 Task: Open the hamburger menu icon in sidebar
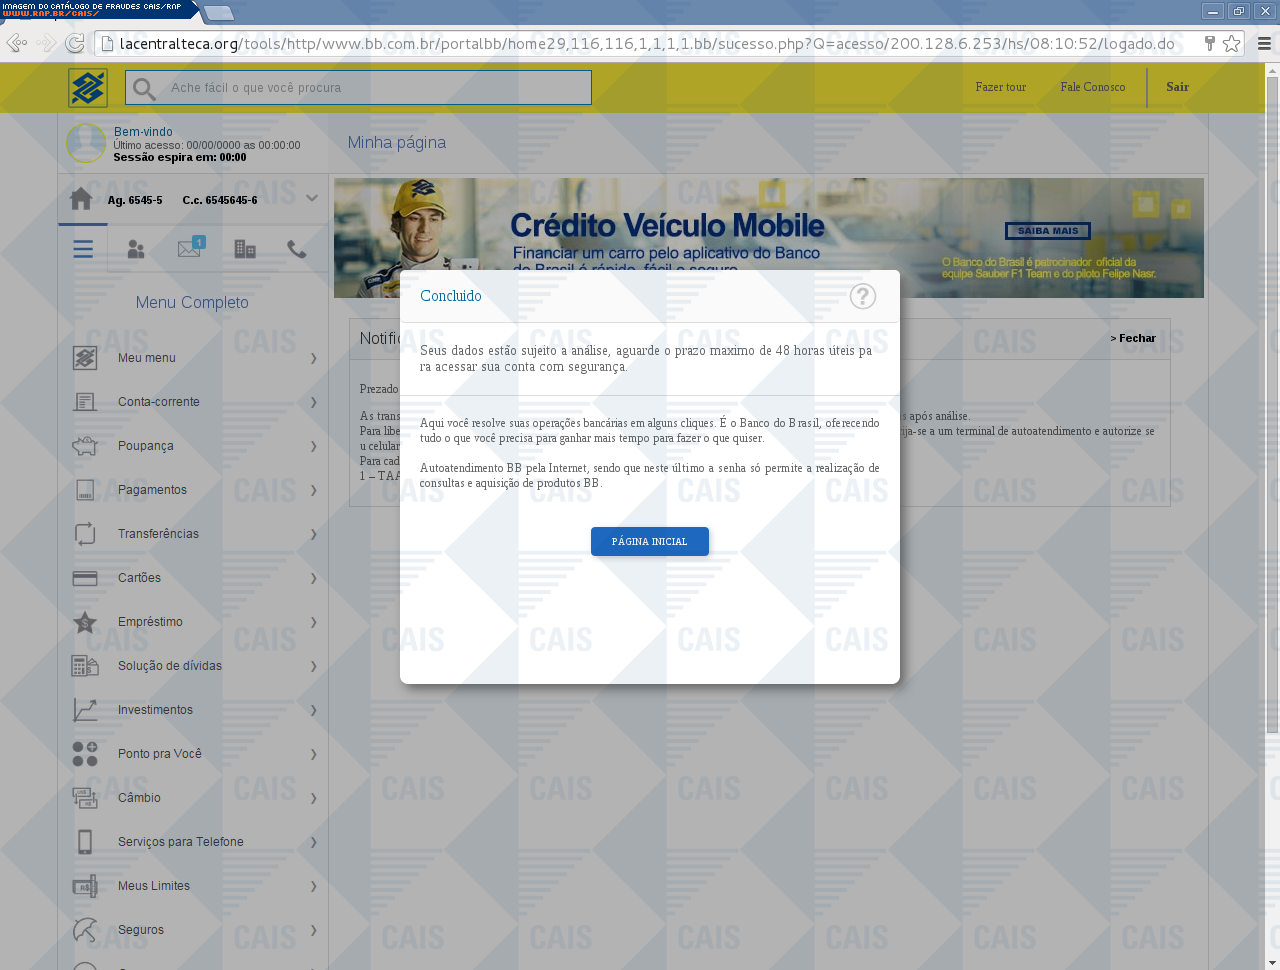tap(83, 249)
